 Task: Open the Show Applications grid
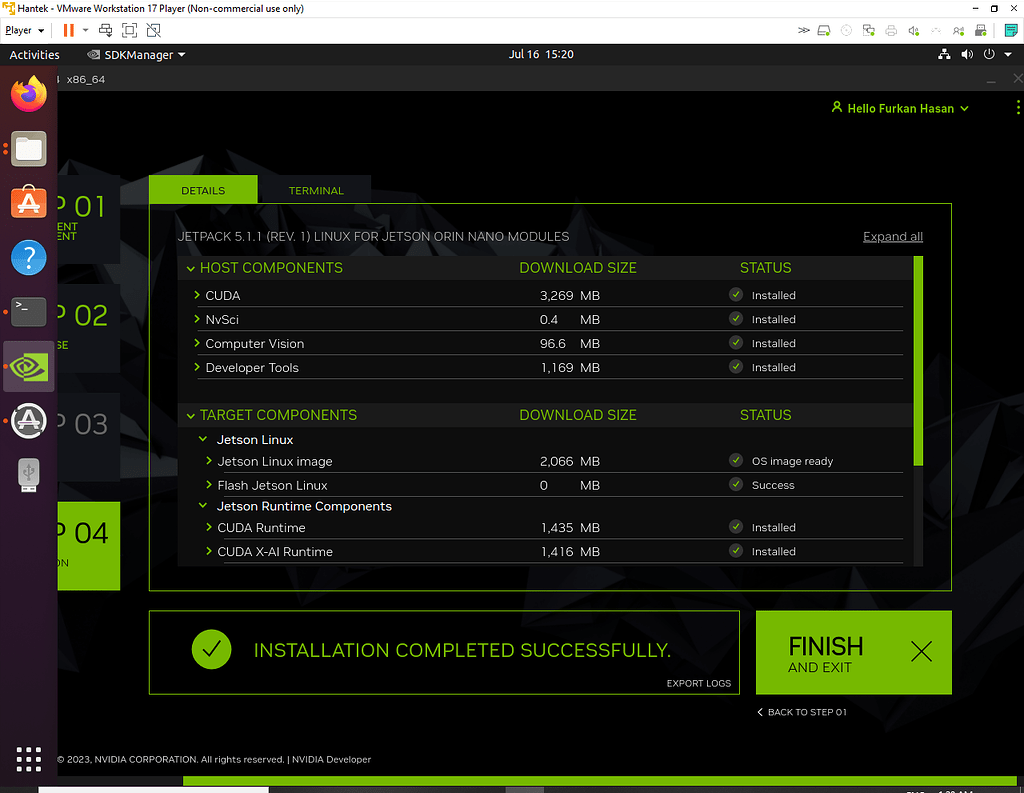tap(28, 759)
